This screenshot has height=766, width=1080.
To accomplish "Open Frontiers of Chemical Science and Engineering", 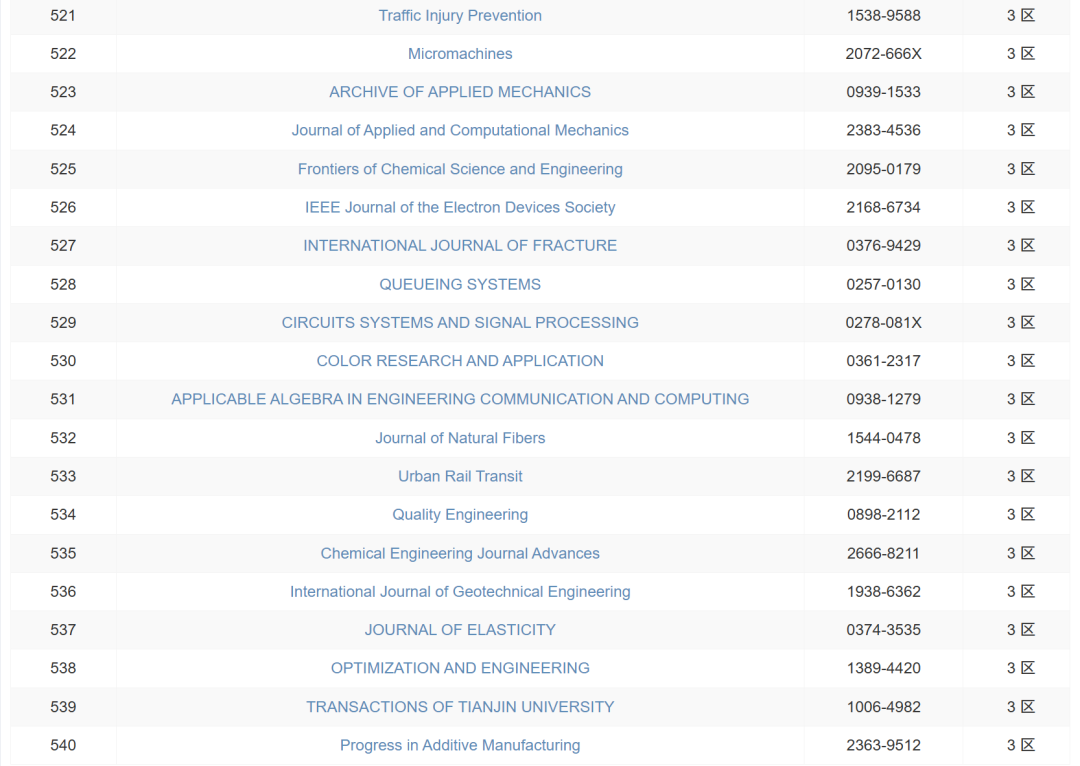I will tap(460, 169).
